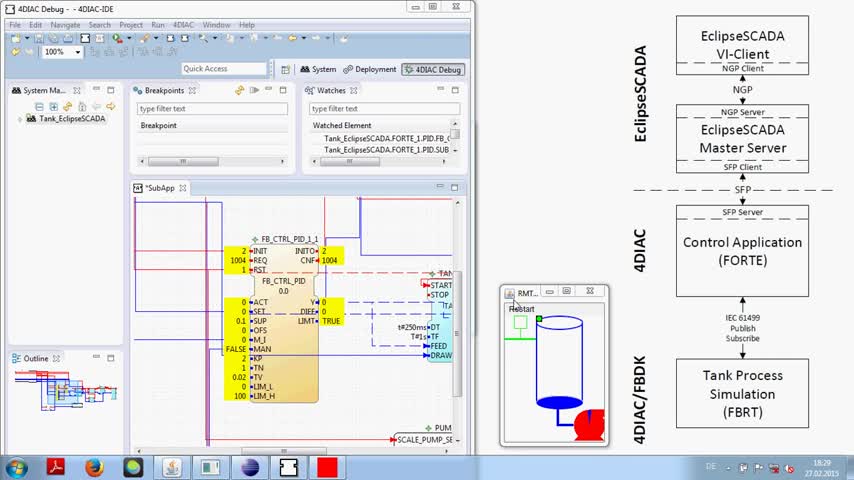Select the FORTE_1.PID.FB_C watch row
The image size is (854, 480).
(x=386, y=138)
